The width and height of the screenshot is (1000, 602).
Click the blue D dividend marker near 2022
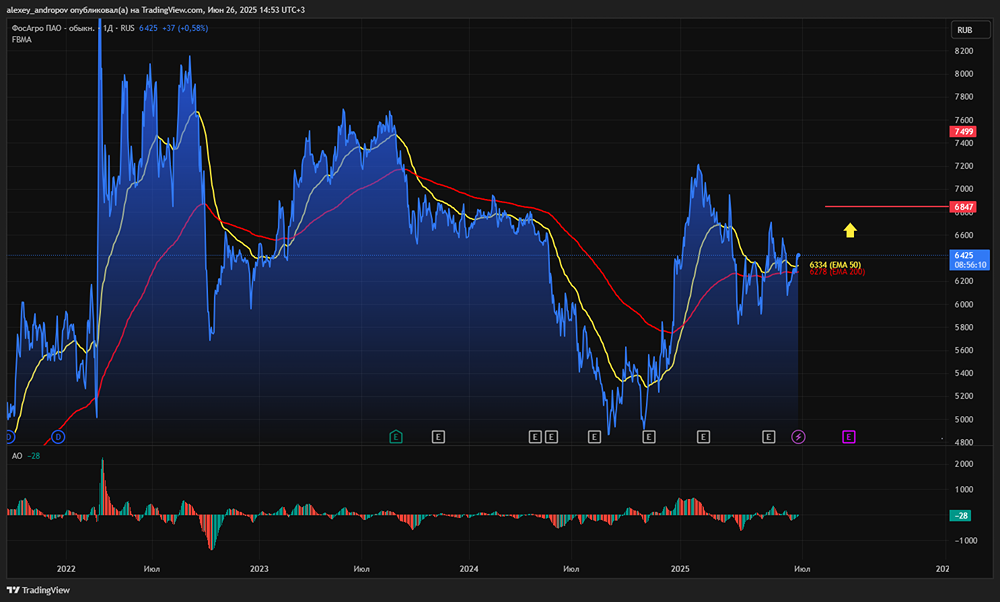pyautogui.click(x=58, y=437)
